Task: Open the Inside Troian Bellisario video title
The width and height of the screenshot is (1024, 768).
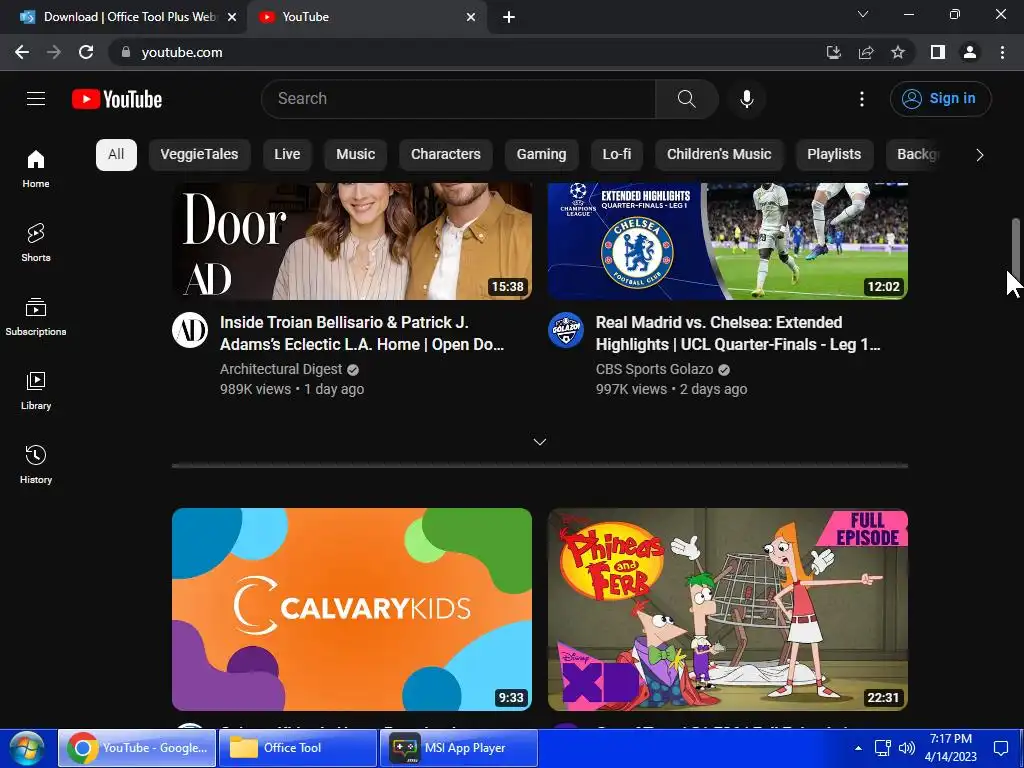Action: pyautogui.click(x=362, y=333)
